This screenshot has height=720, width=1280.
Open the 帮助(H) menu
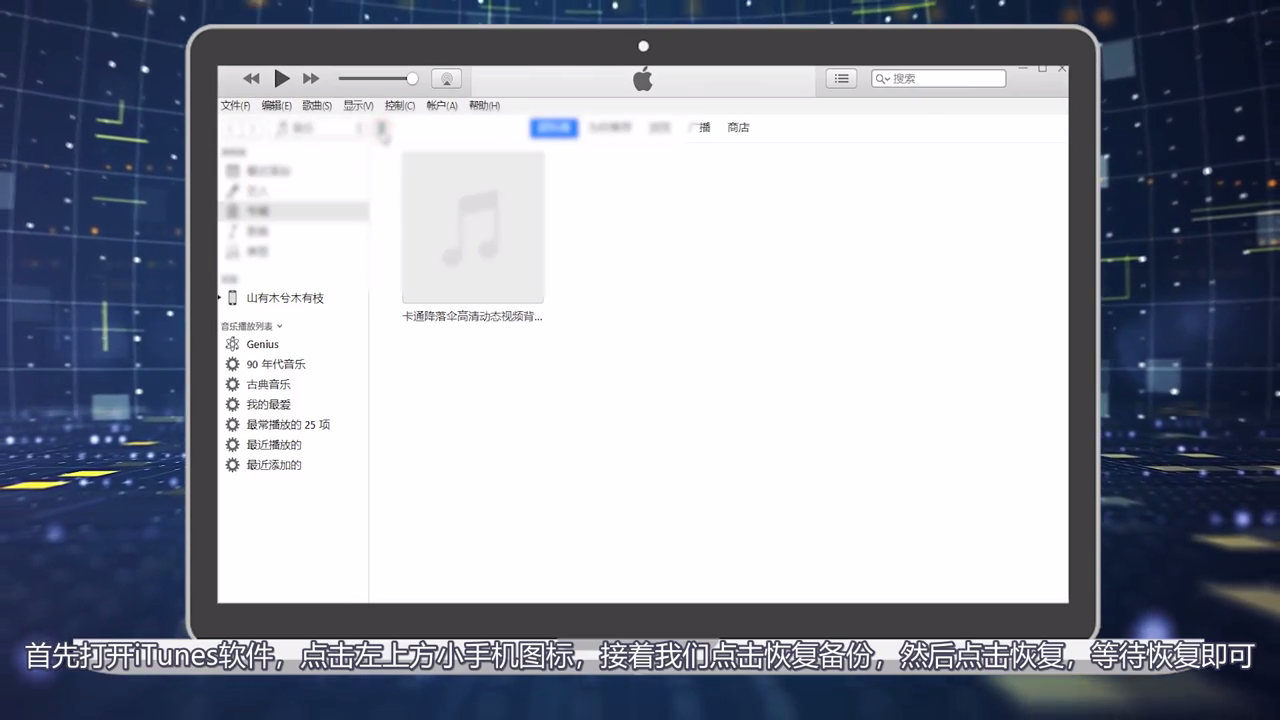click(484, 105)
